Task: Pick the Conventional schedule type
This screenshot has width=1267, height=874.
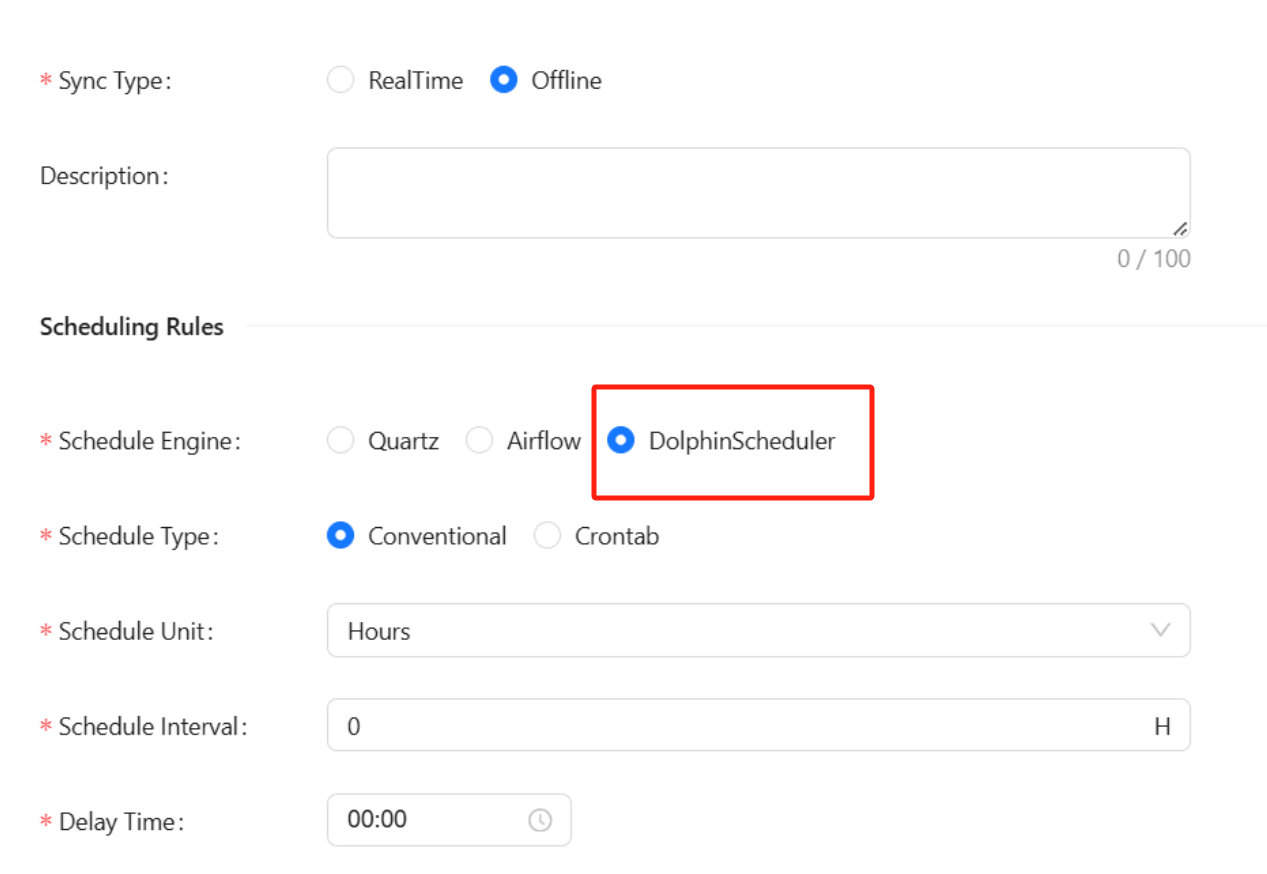Action: pyautogui.click(x=341, y=536)
